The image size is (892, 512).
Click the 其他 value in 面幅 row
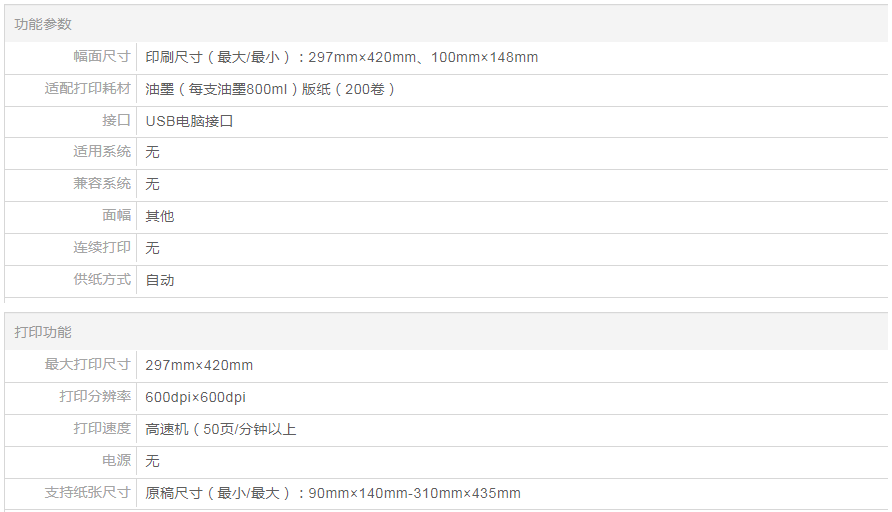(160, 216)
